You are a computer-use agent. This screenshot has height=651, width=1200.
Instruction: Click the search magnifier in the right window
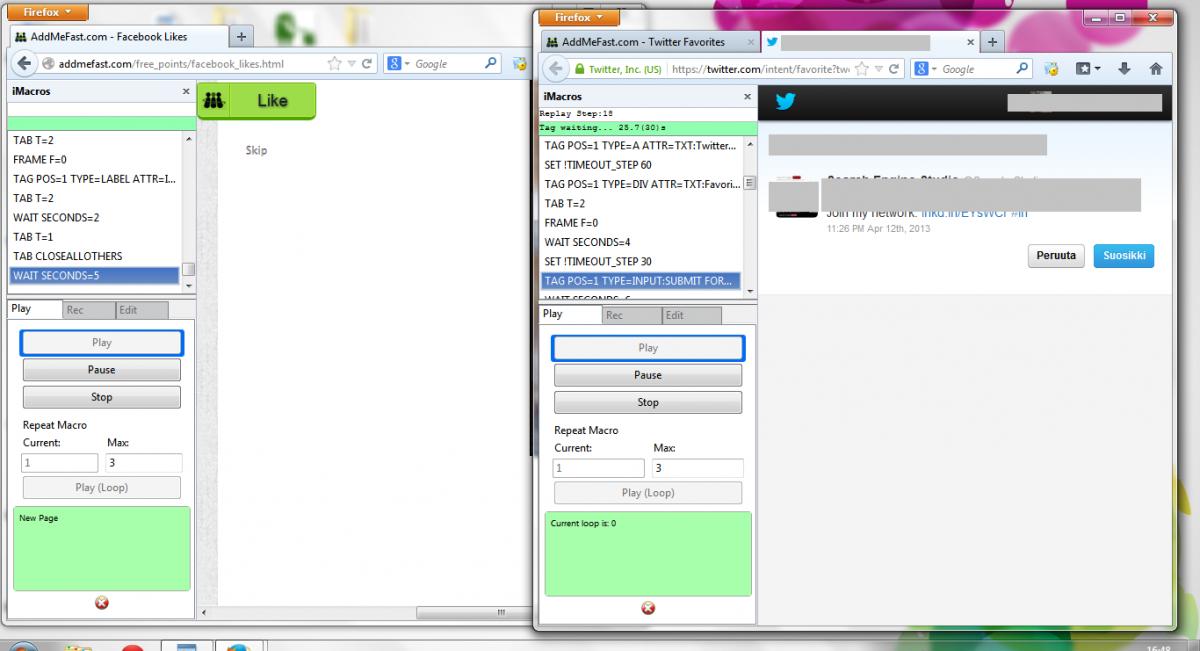coord(1022,69)
